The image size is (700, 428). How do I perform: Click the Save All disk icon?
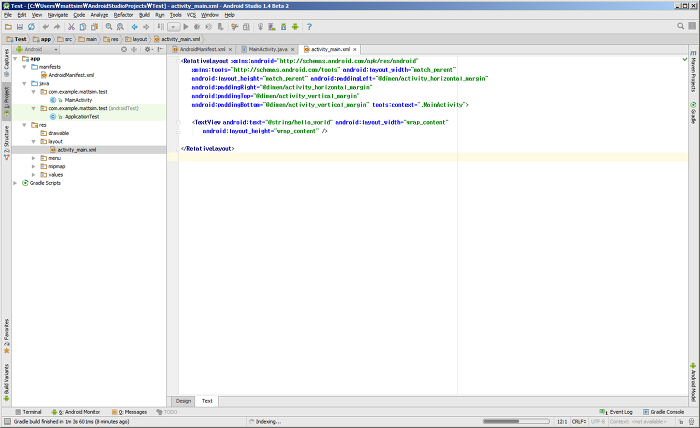[20, 27]
